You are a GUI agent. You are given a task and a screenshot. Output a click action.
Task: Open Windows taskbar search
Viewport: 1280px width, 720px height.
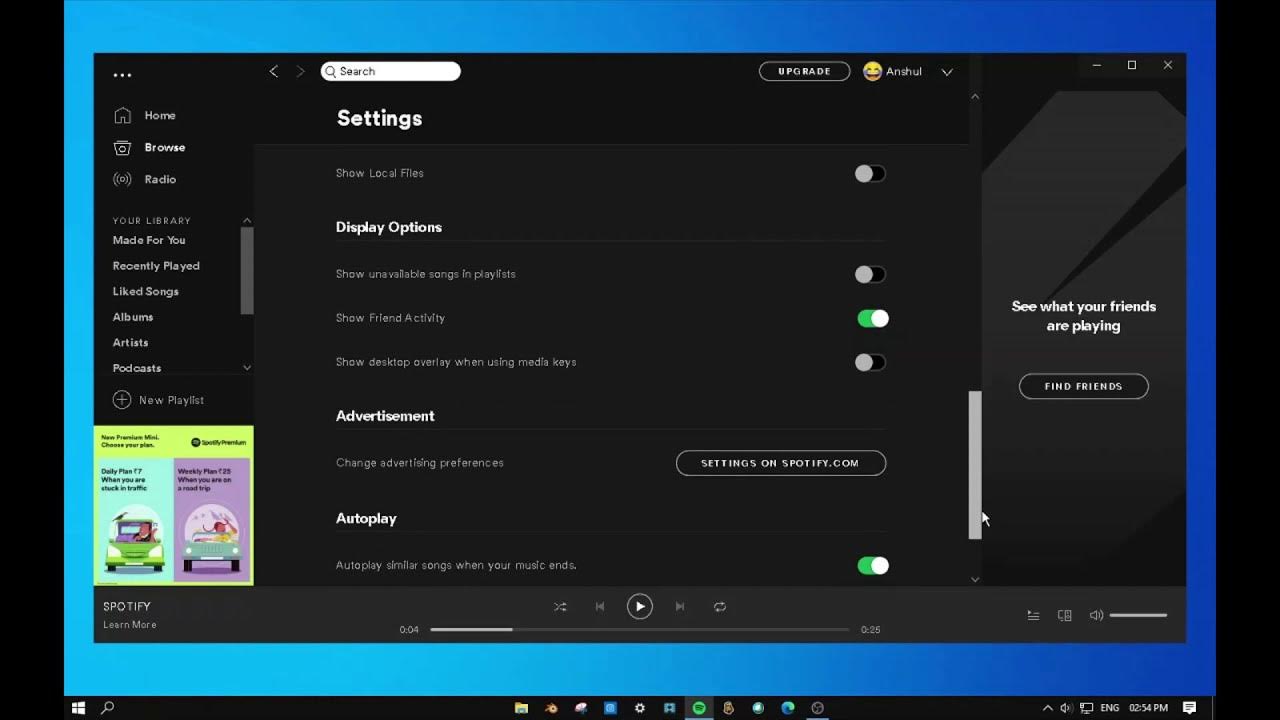108,708
